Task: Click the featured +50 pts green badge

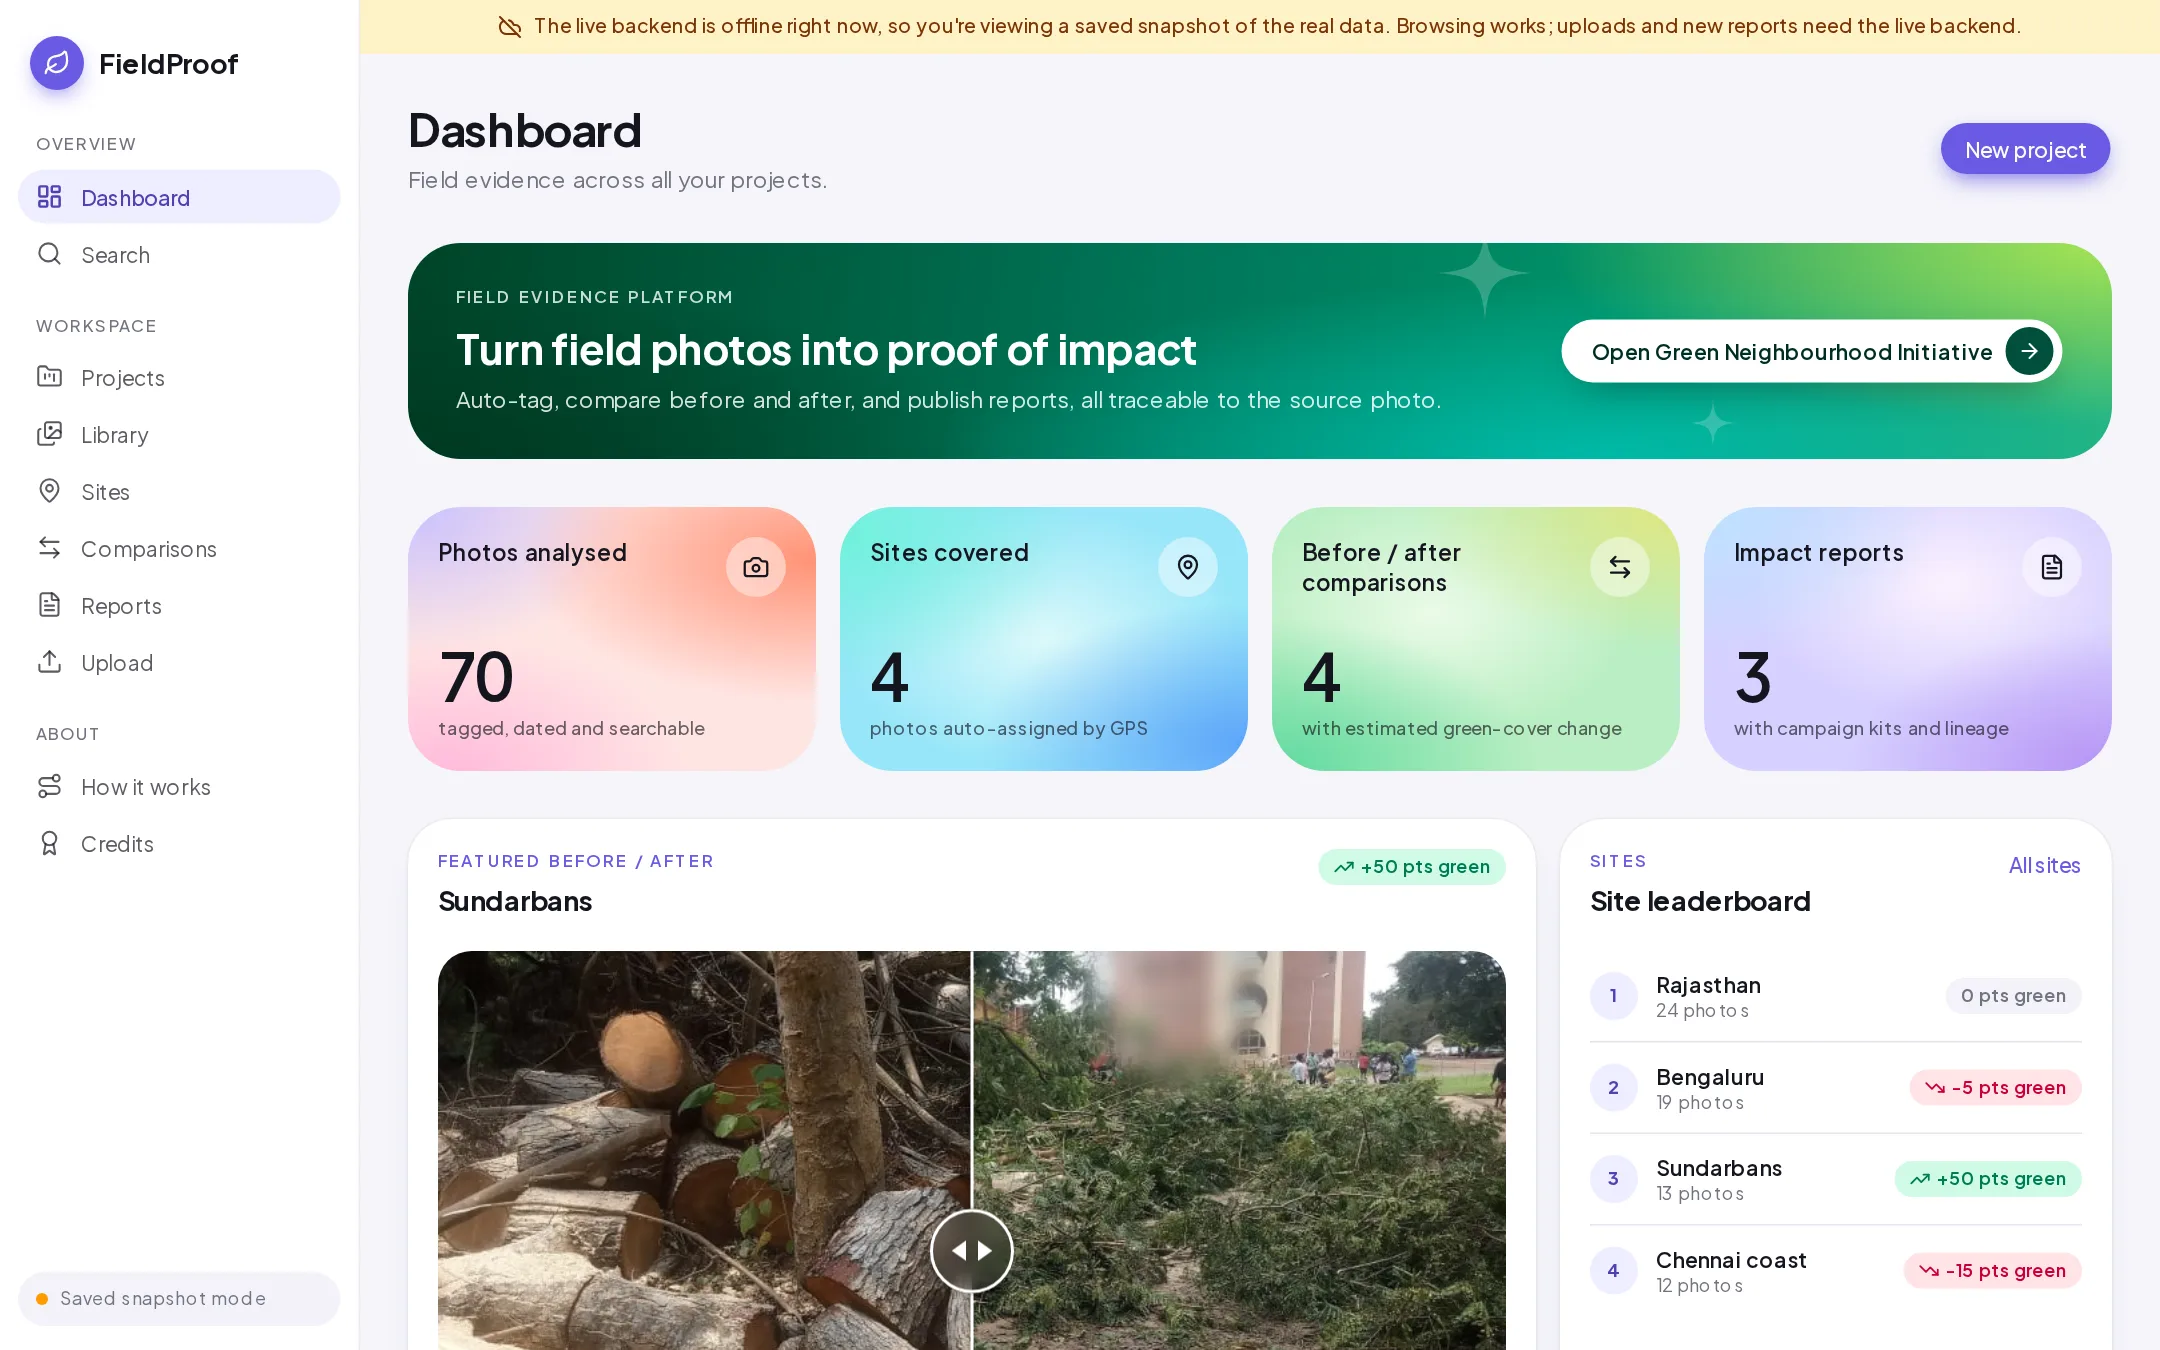Action: (x=1411, y=867)
